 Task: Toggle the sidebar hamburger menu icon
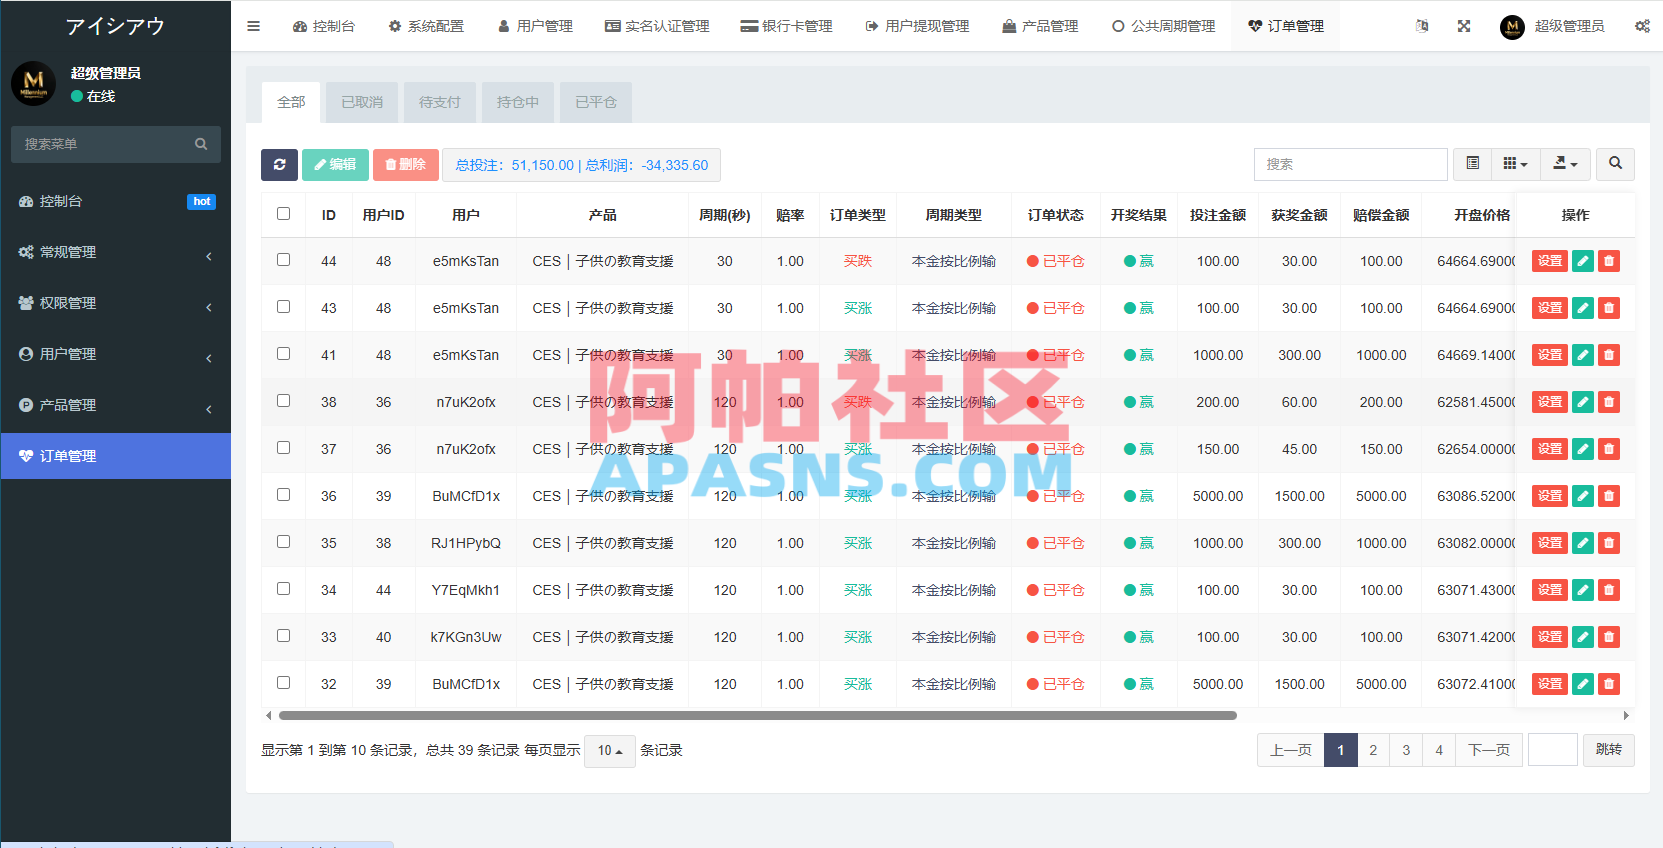coord(253,26)
